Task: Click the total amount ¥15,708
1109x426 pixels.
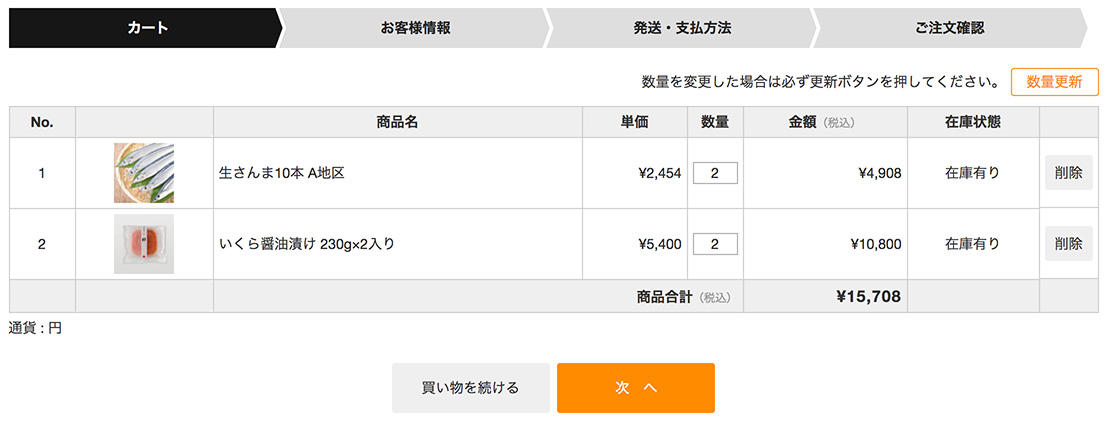Action: coord(868,297)
